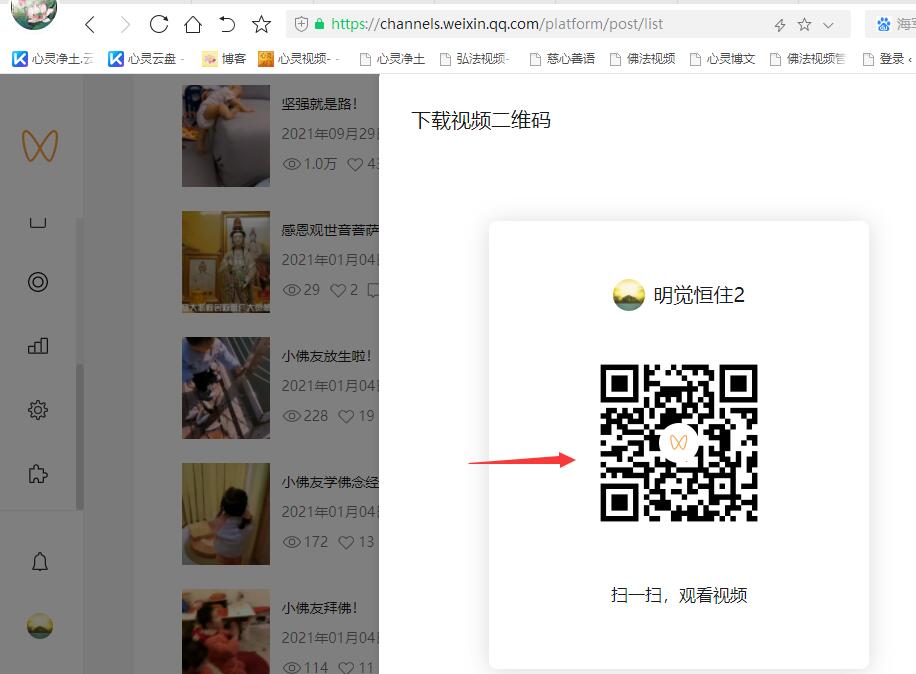The height and width of the screenshot is (674, 916).
Task: Click the views eye icon showing 114
Action: pyautogui.click(x=292, y=668)
